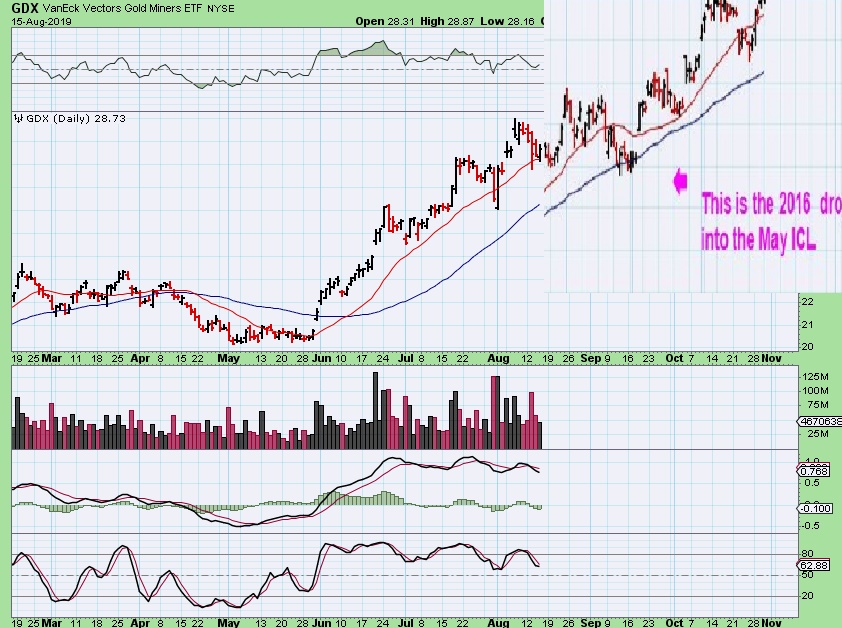Click Nov on the bottom indicator date axis
The width and height of the screenshot is (842, 628).
click(x=771, y=623)
